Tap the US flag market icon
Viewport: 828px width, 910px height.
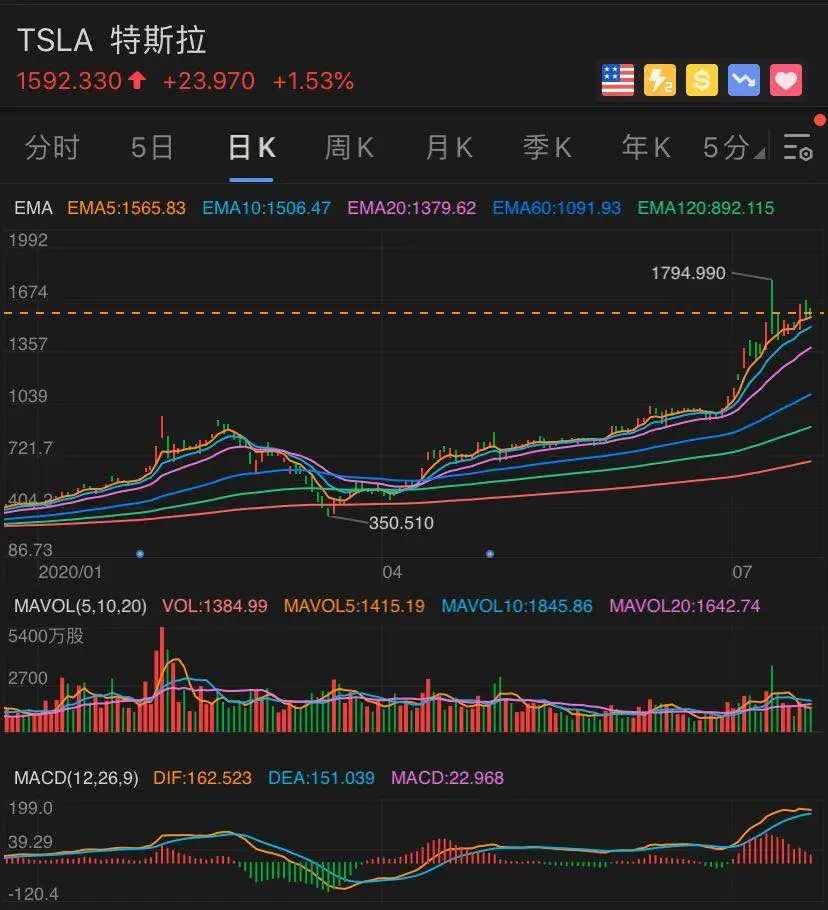[x=618, y=80]
